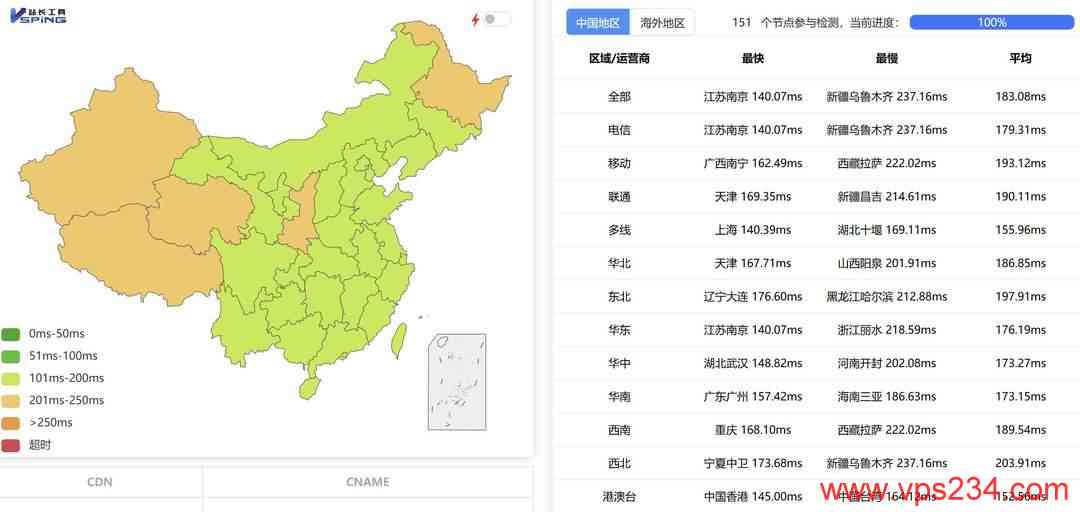
Task: Click the VSPING site logo
Action: point(38,16)
